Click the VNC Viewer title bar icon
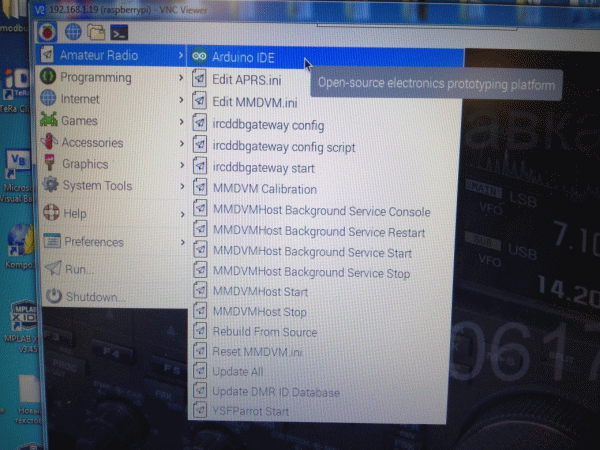 [x=39, y=10]
